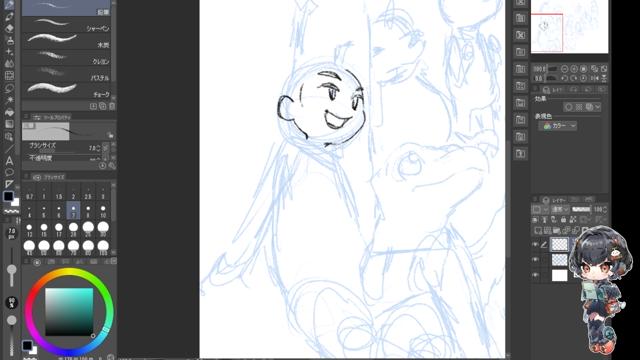Viewport: 640px width, 360px height.
Task: Open the layer blending mode dropdown
Action: [x=560, y=209]
